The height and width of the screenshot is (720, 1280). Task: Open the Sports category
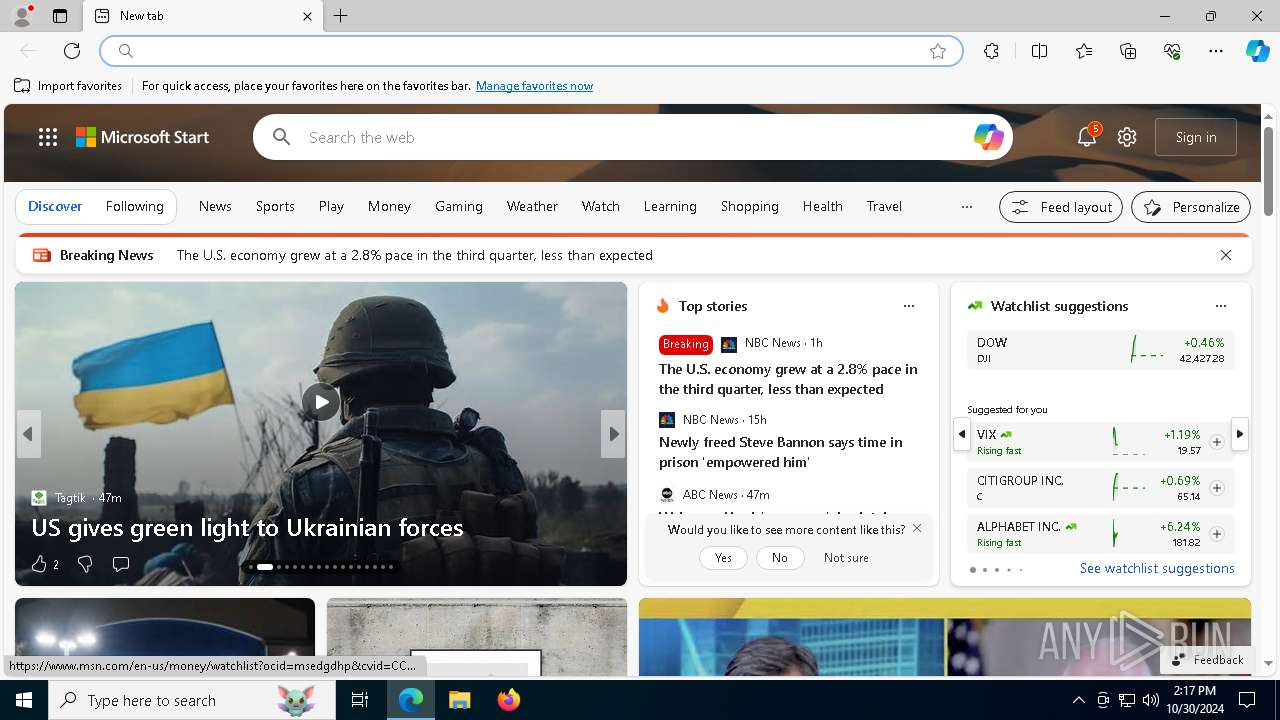tap(275, 206)
